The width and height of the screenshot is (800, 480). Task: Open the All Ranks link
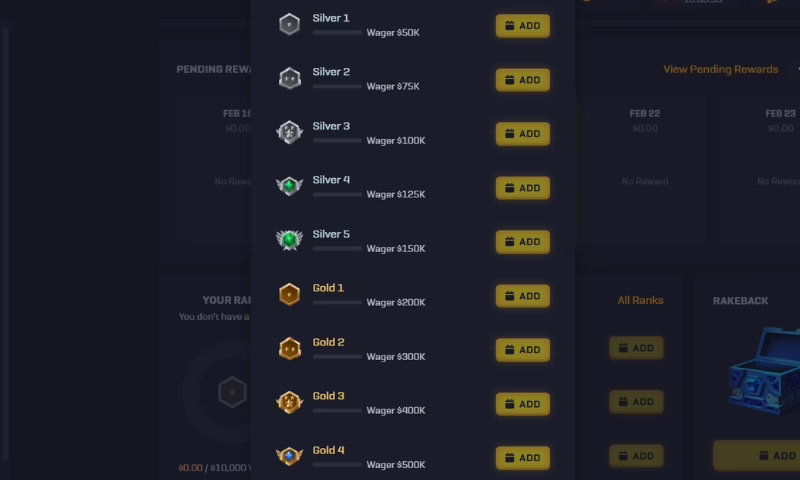(640, 300)
